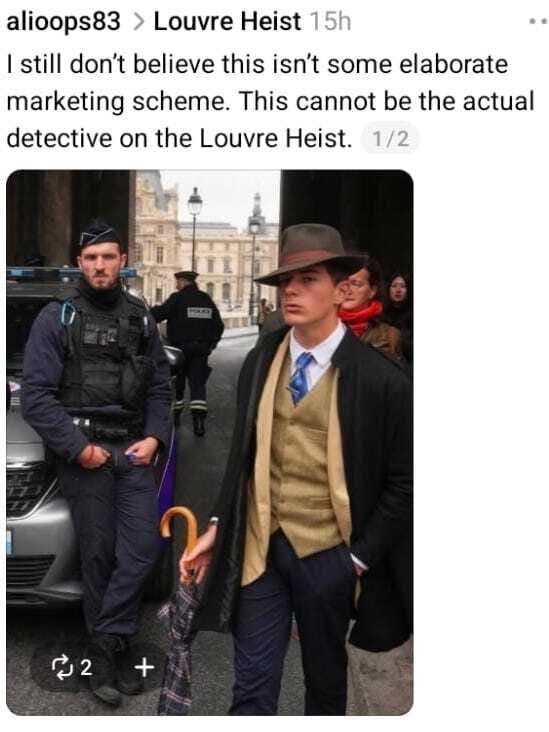Open the attached photo in full view
Viewport: 549px width, 732px height.
tap(210, 442)
